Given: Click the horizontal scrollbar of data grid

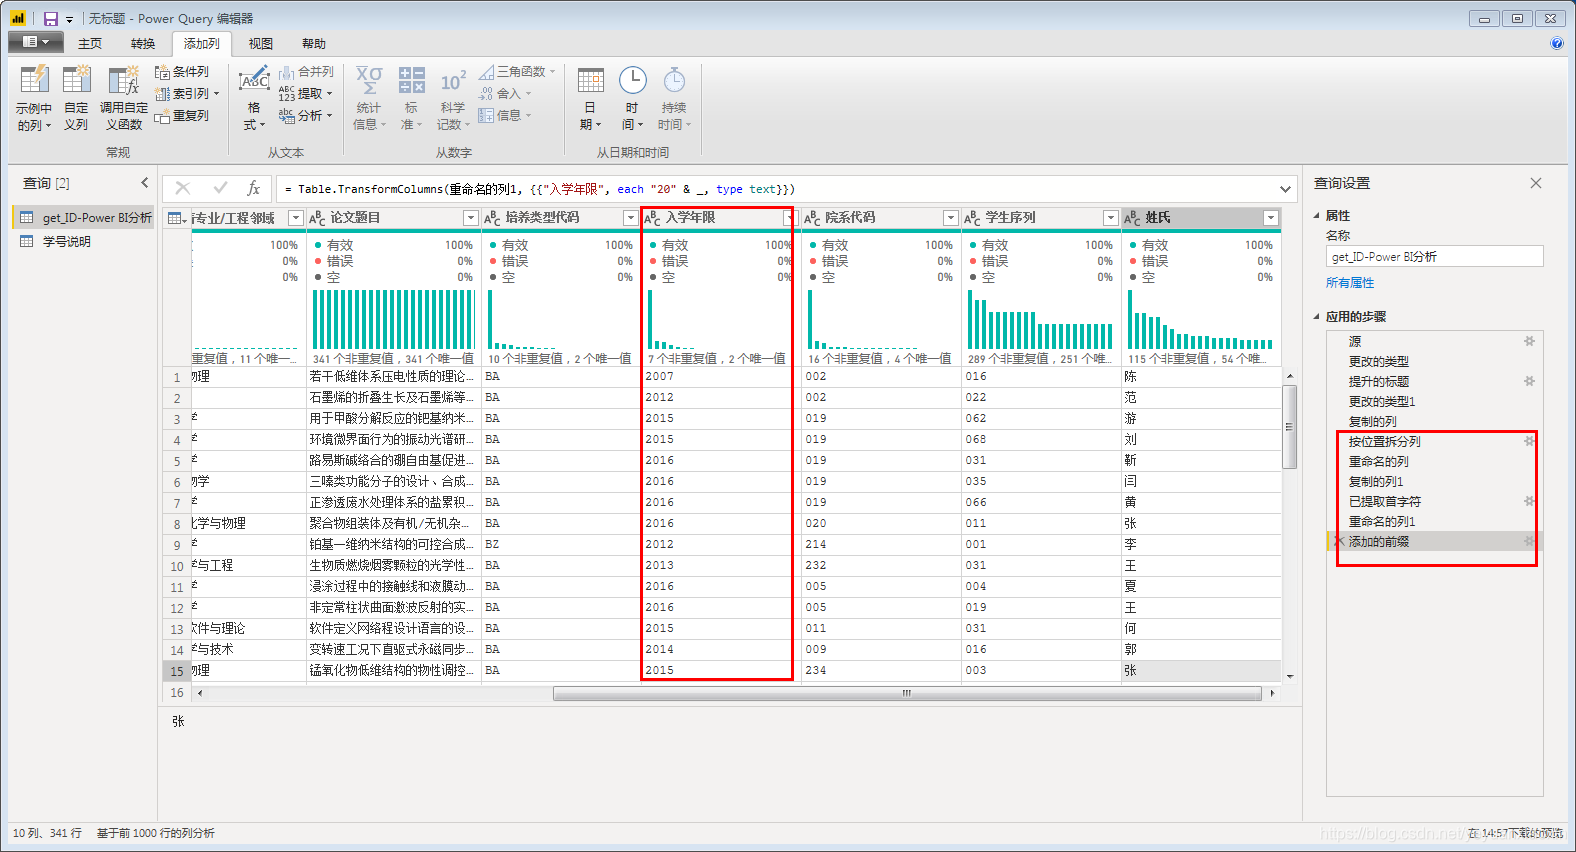Looking at the screenshot, I should pos(907,693).
